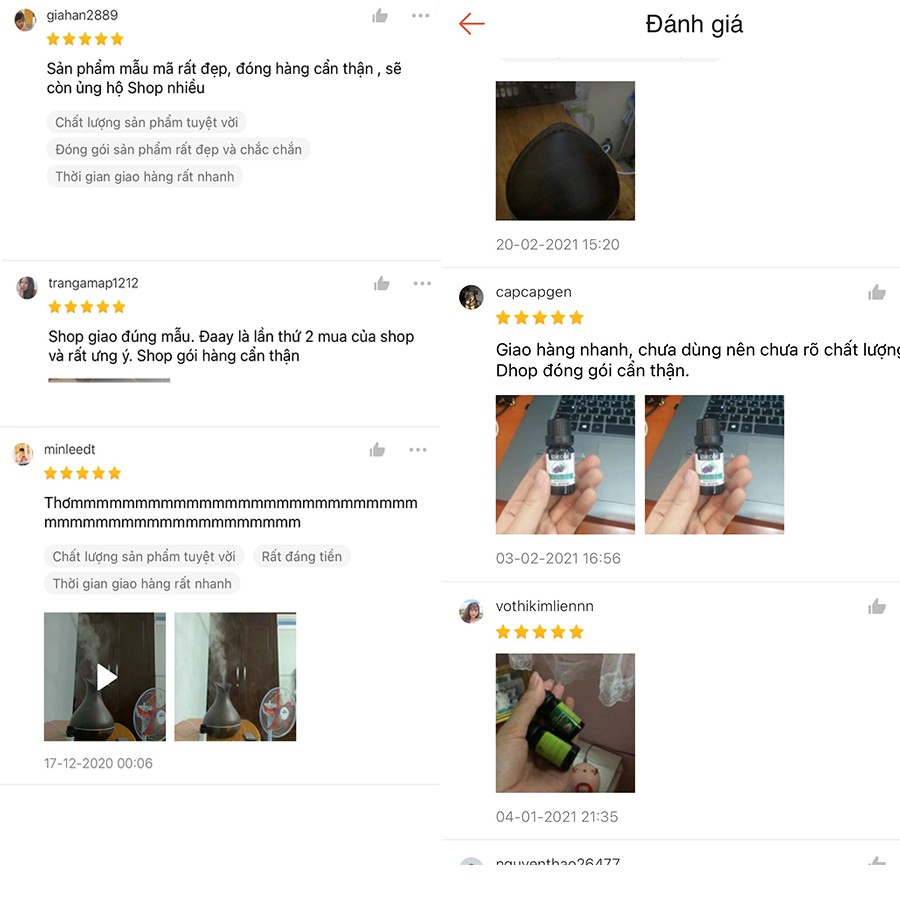
Task: Tap the like icon for vothikimliennn
Action: pyautogui.click(x=876, y=607)
